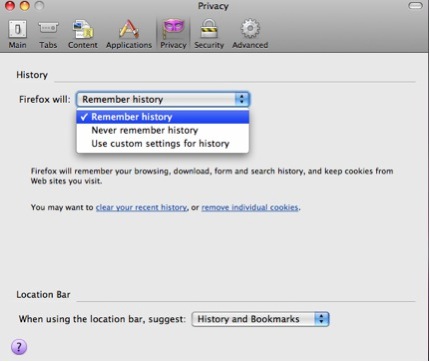The image size is (430, 362).
Task: Open the 'Firefox will' history dropdown
Action: click(x=163, y=99)
